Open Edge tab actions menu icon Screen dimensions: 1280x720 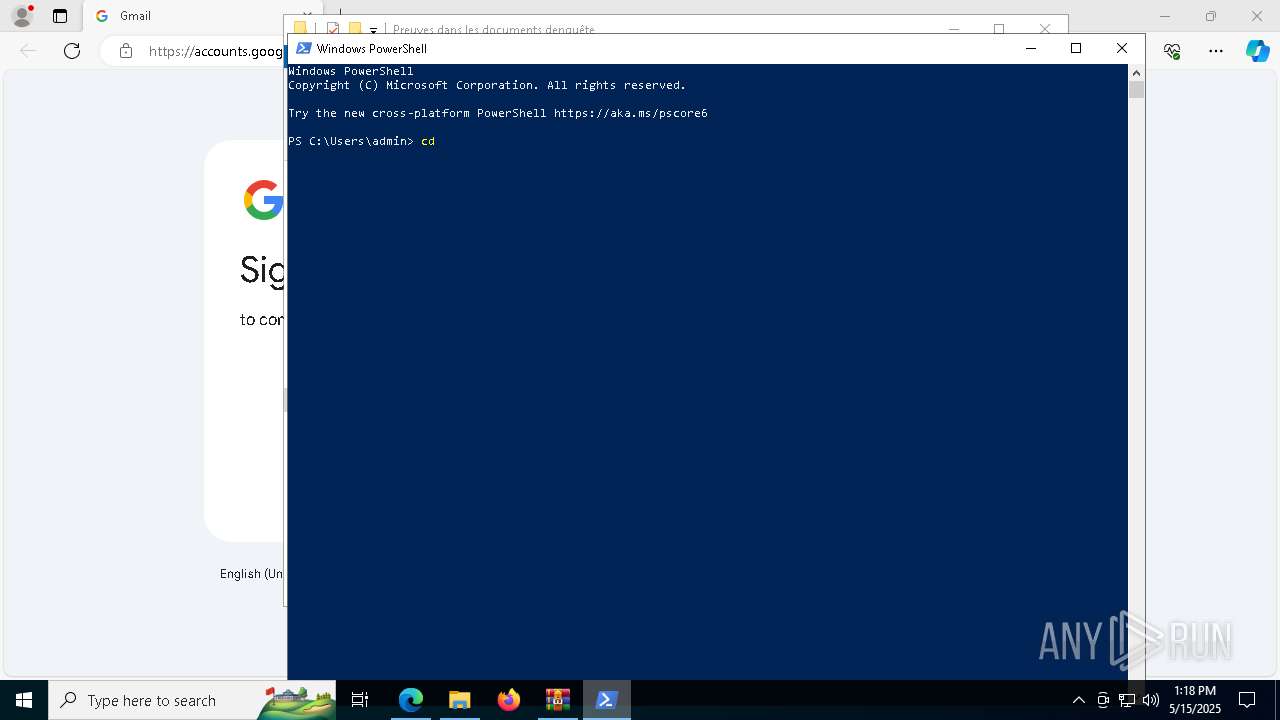(60, 16)
